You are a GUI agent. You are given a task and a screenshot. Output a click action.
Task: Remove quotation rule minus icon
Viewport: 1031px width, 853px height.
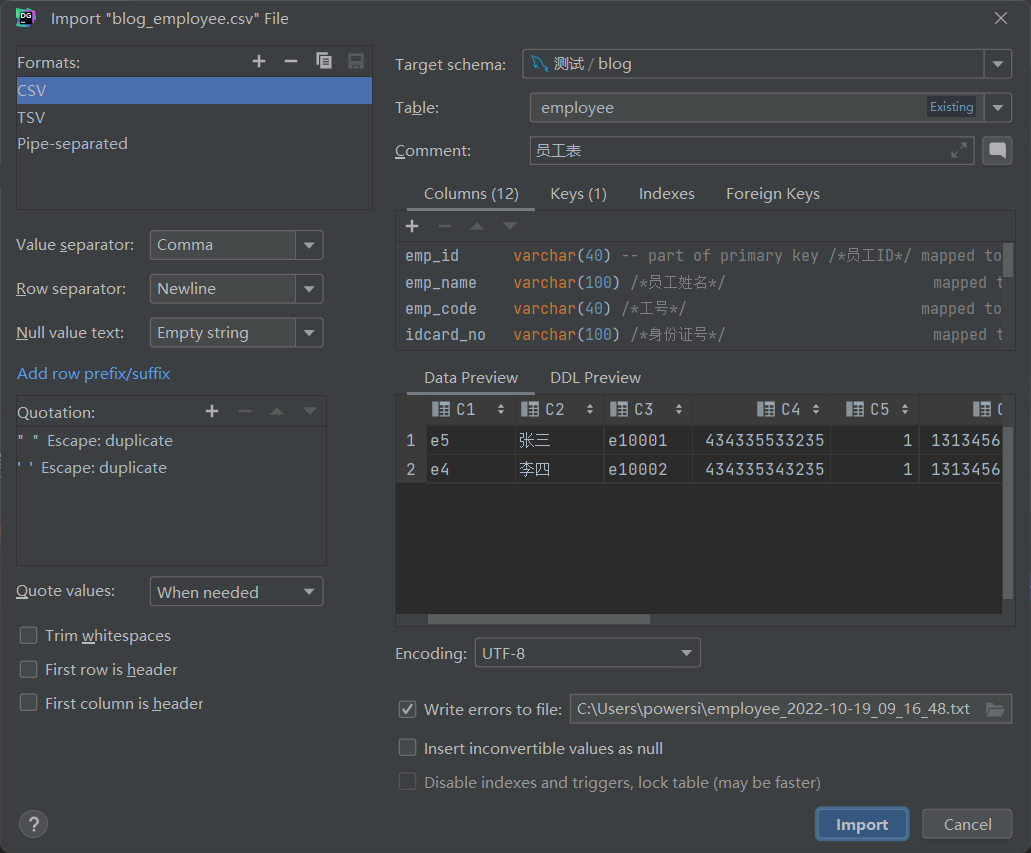245,411
